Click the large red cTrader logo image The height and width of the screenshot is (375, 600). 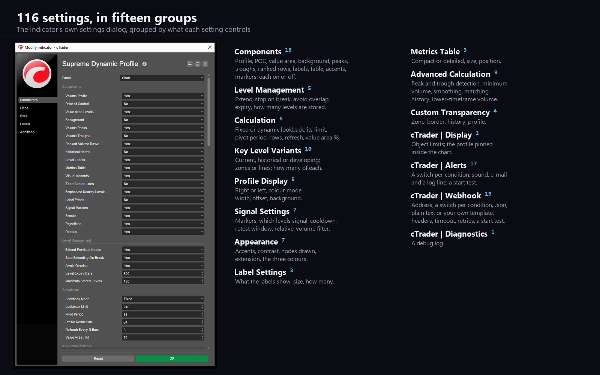point(36,73)
